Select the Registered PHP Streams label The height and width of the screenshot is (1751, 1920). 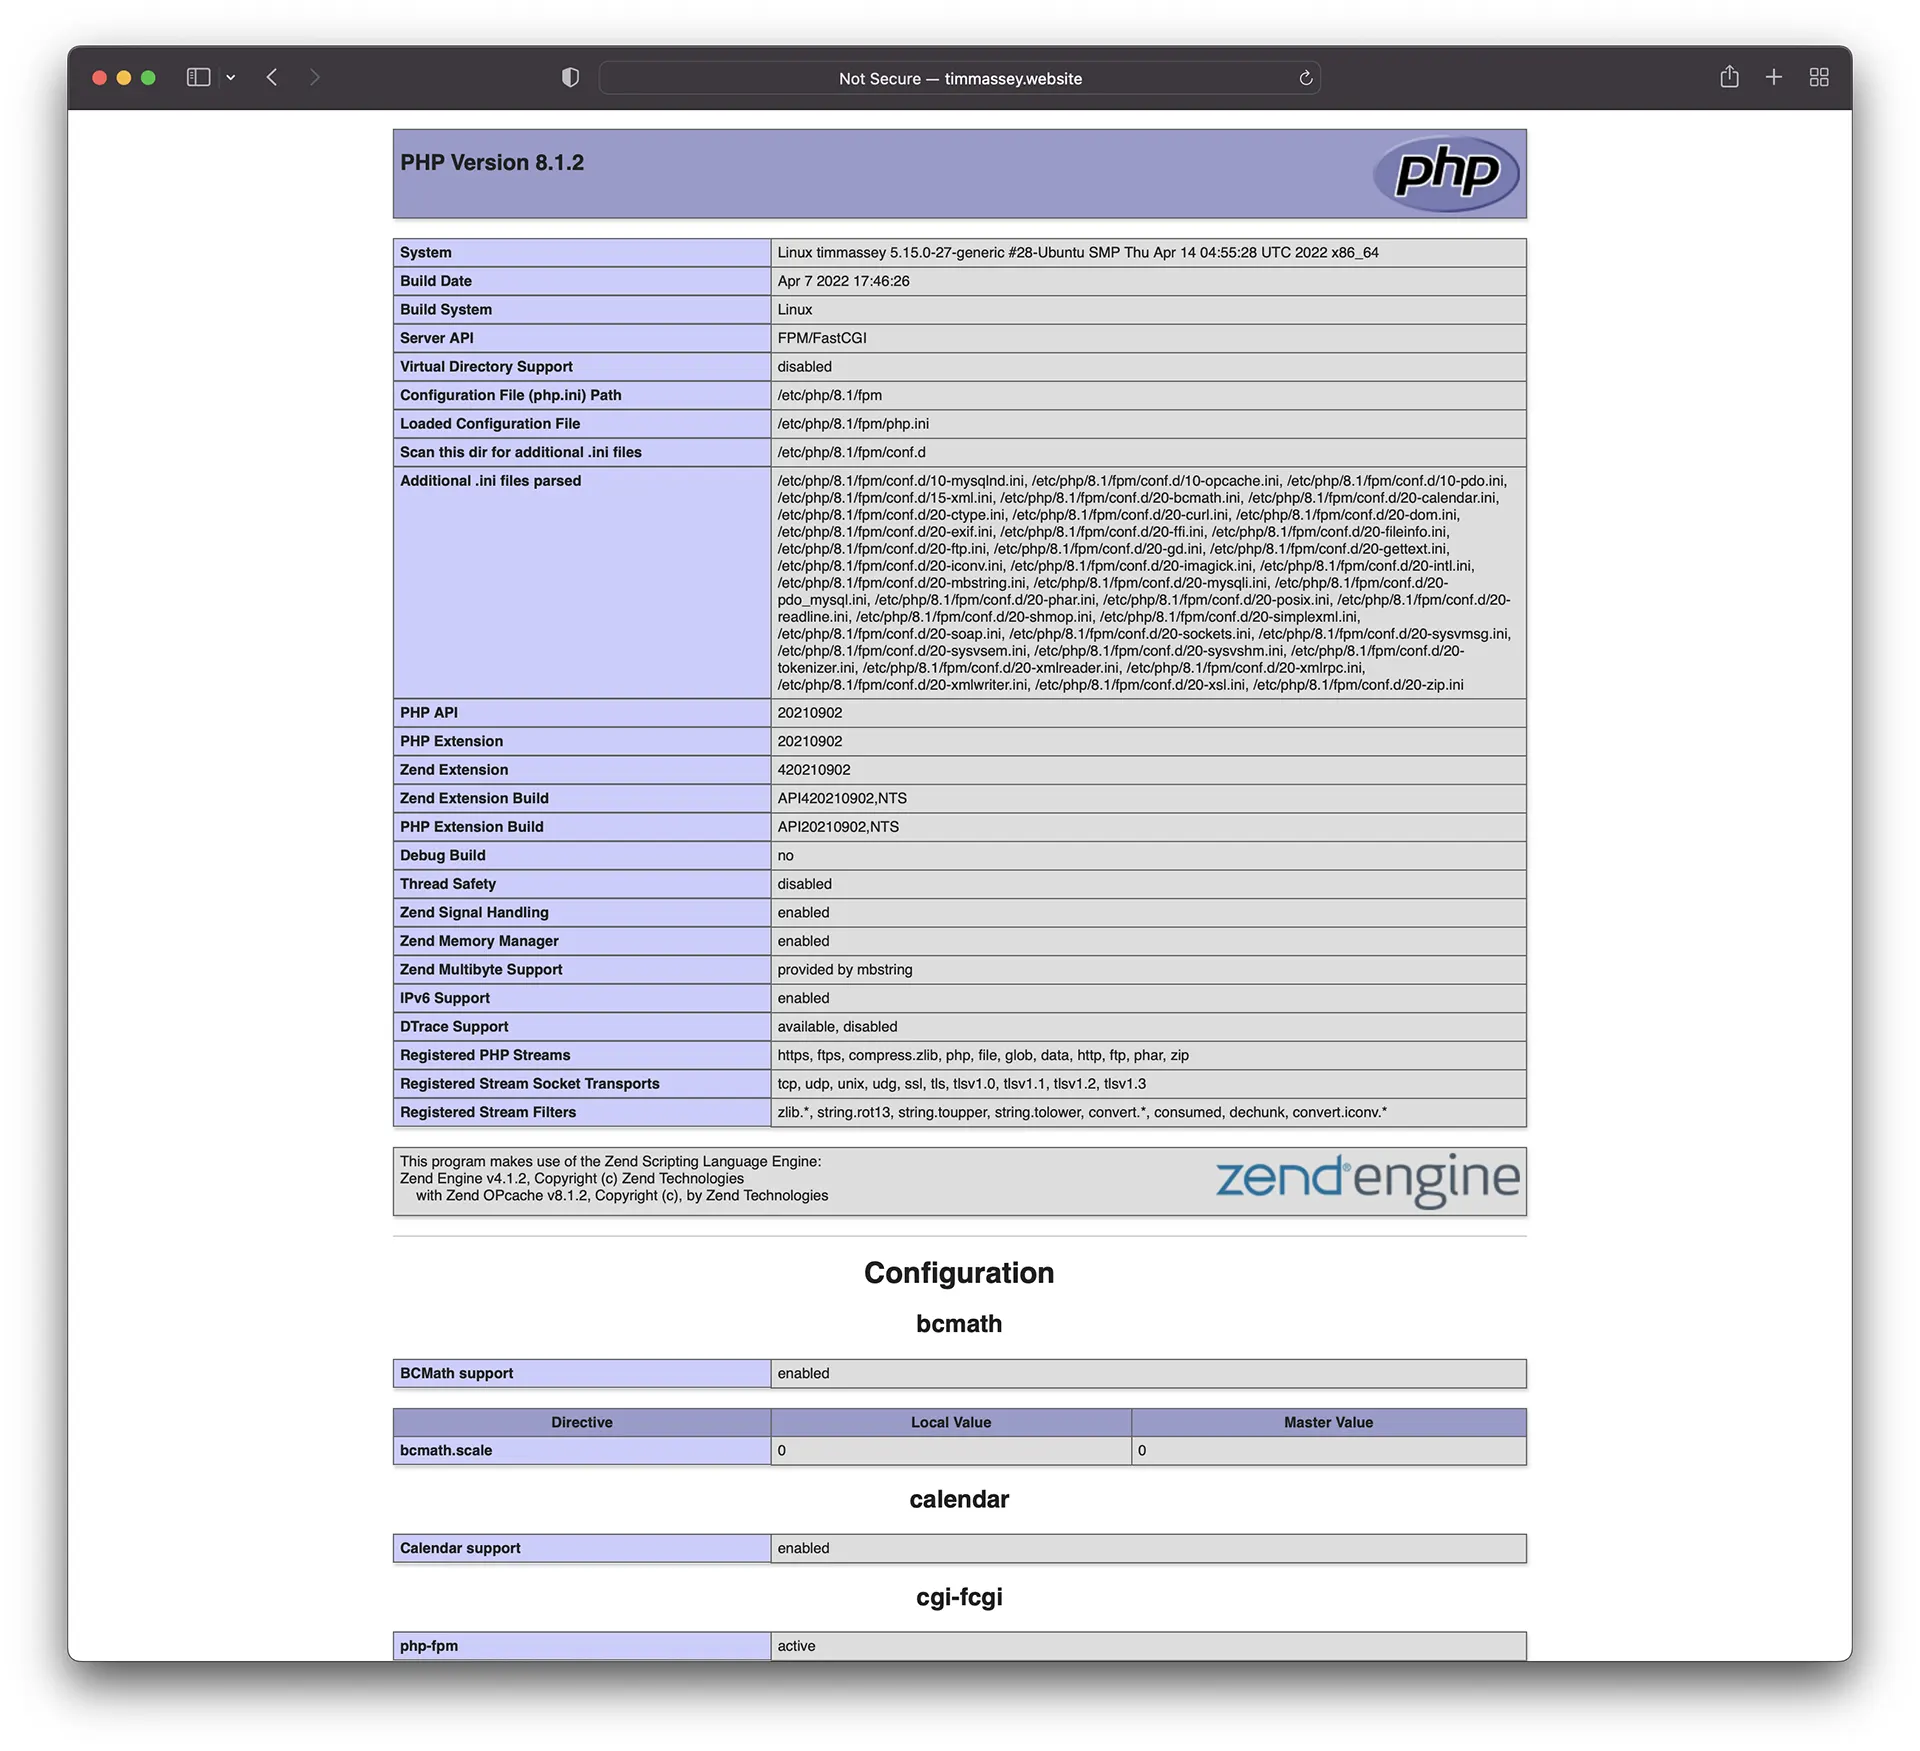(485, 1055)
